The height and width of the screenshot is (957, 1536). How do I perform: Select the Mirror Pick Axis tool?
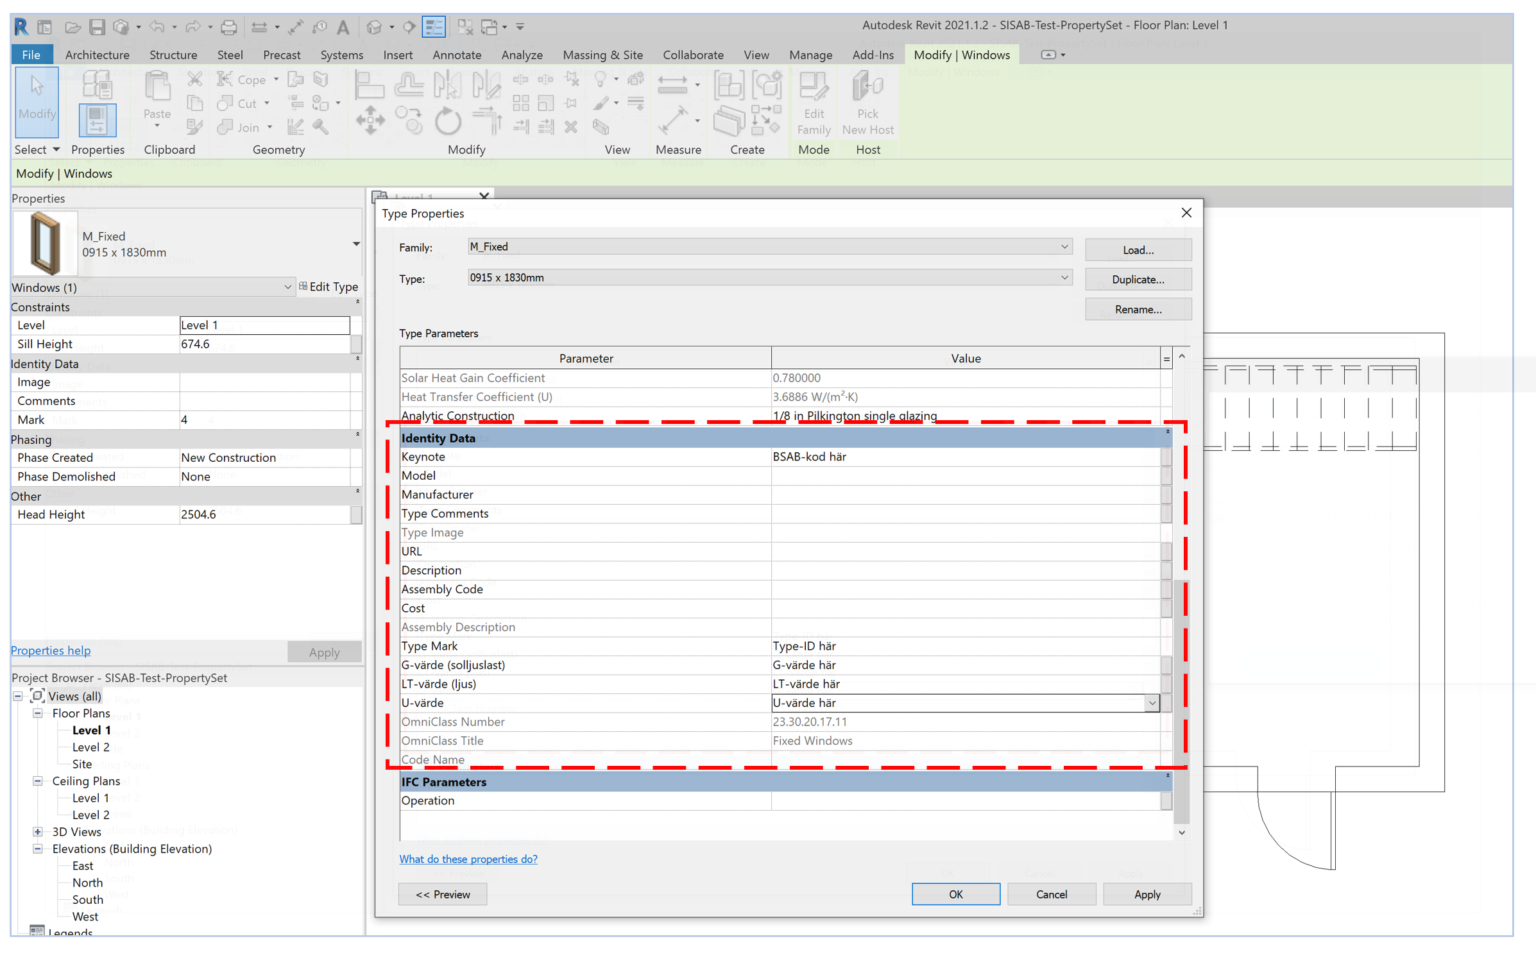[x=447, y=85]
